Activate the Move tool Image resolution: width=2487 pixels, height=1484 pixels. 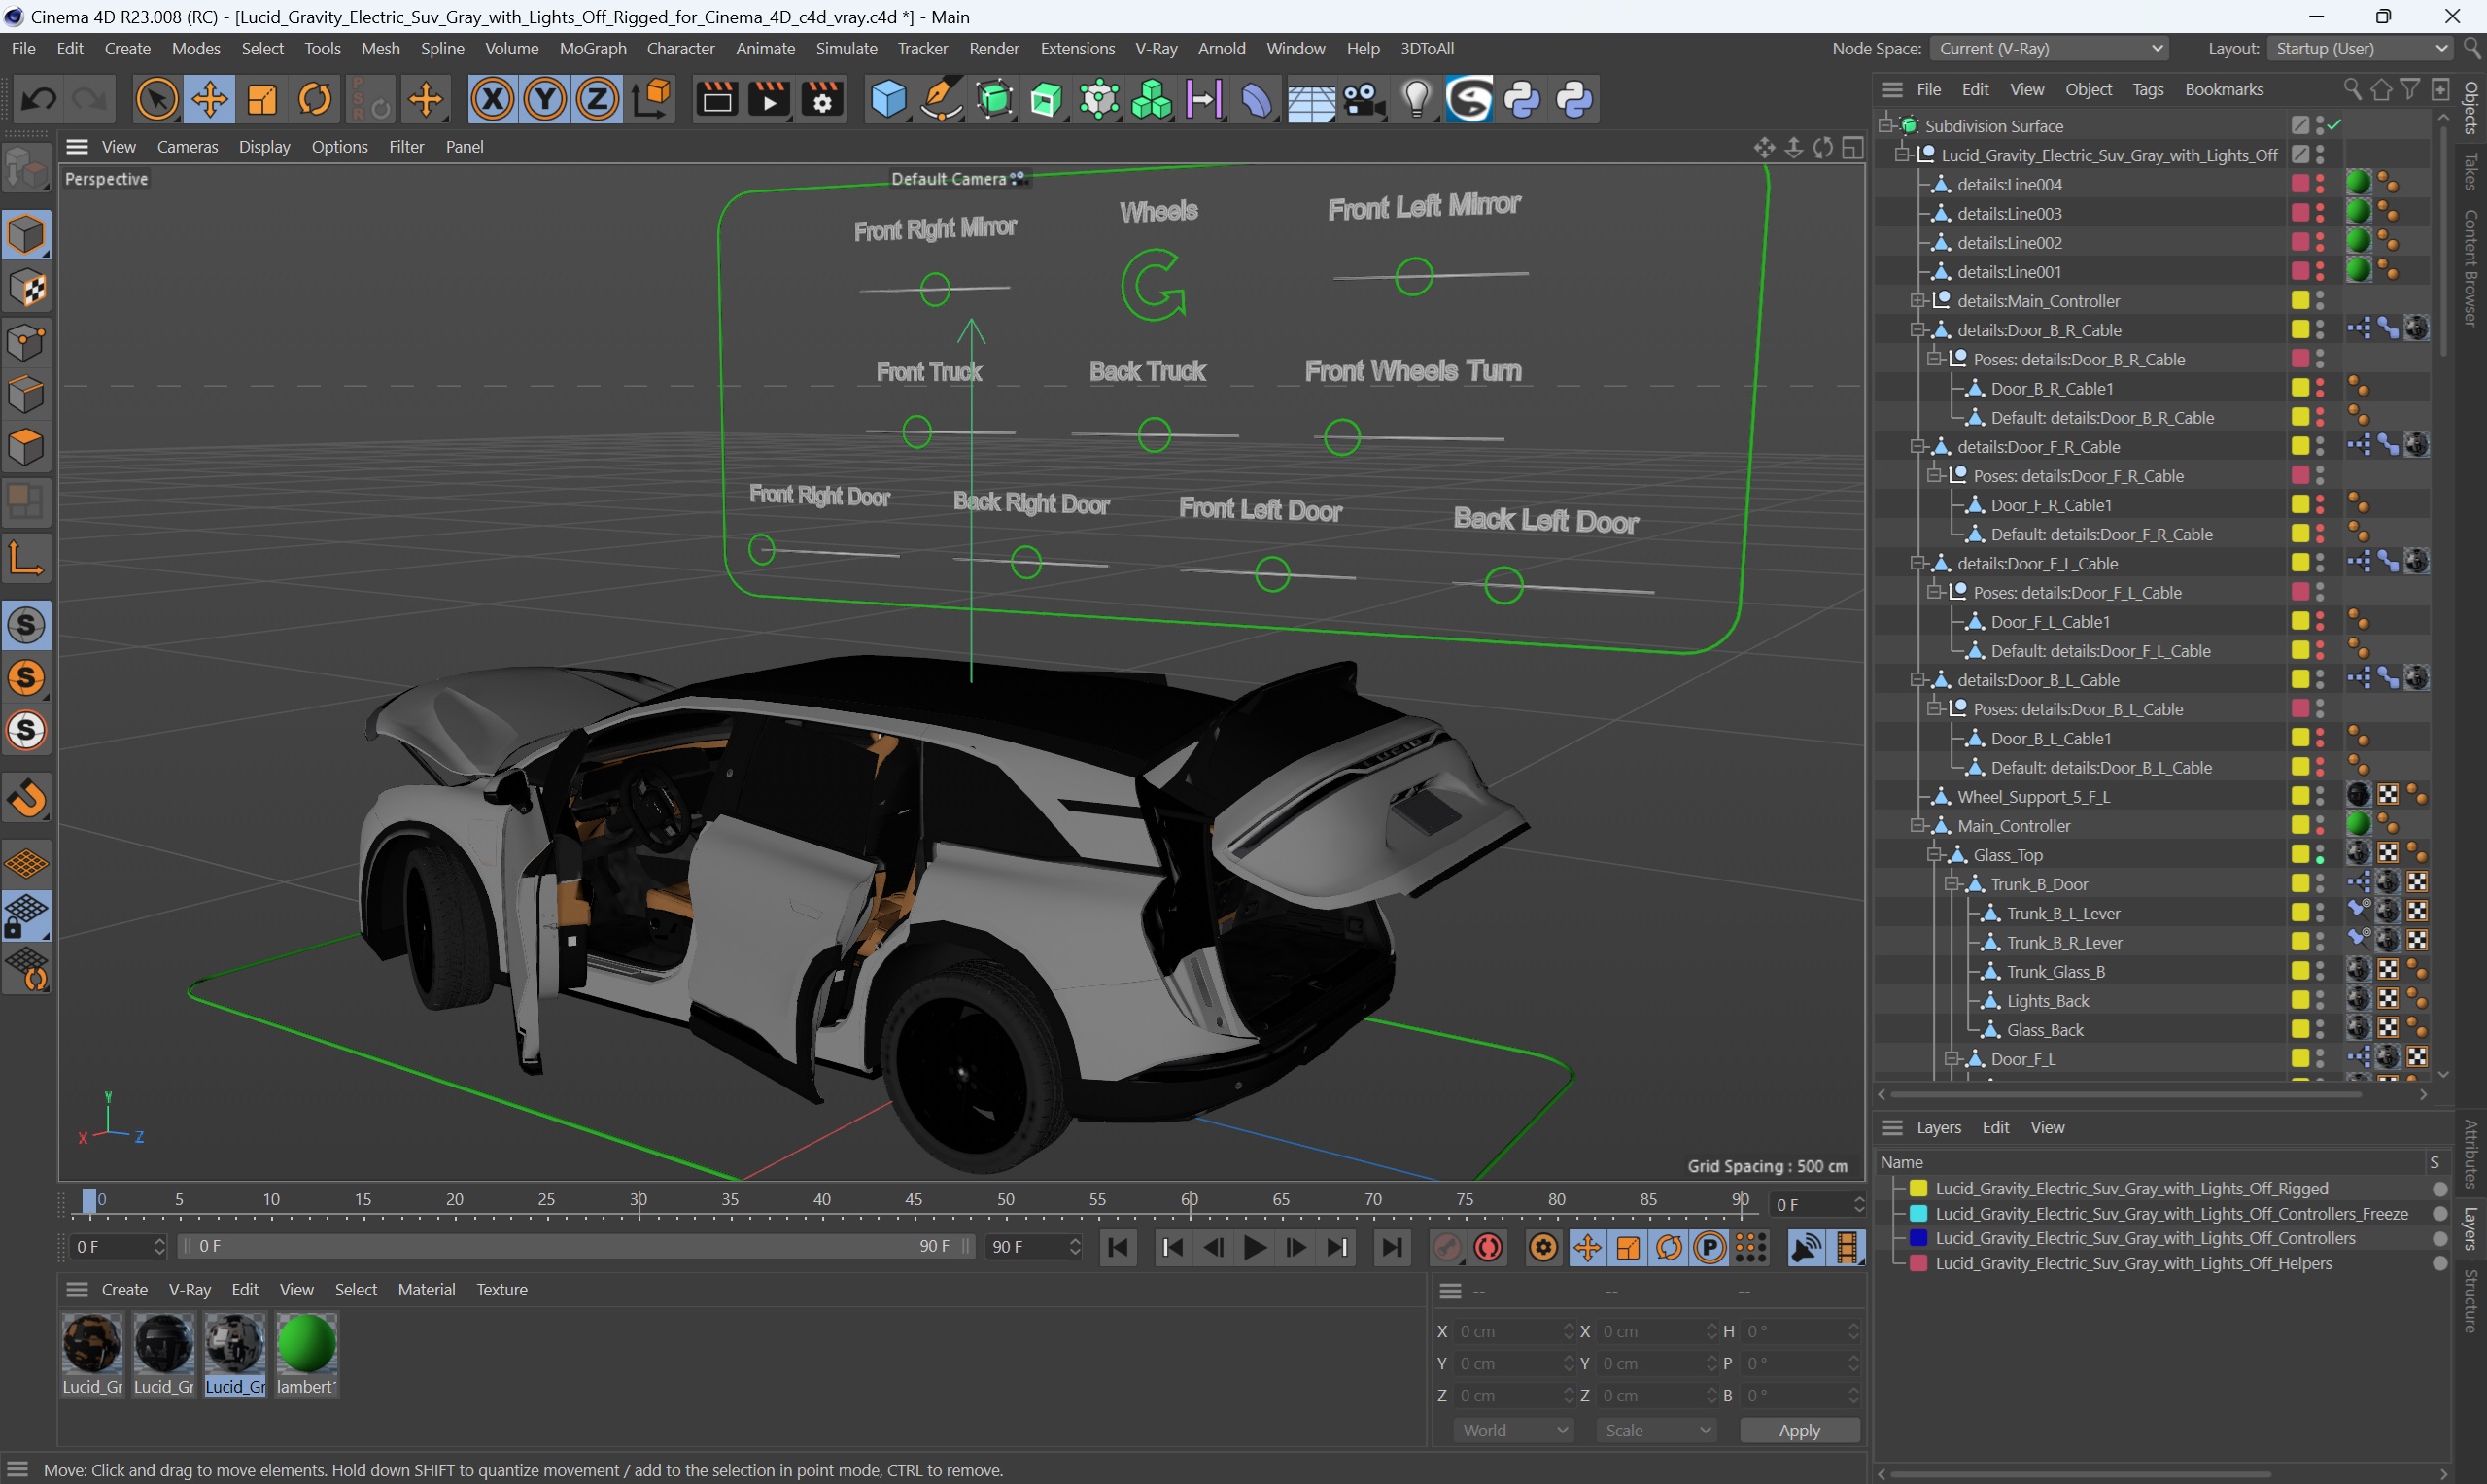point(209,99)
